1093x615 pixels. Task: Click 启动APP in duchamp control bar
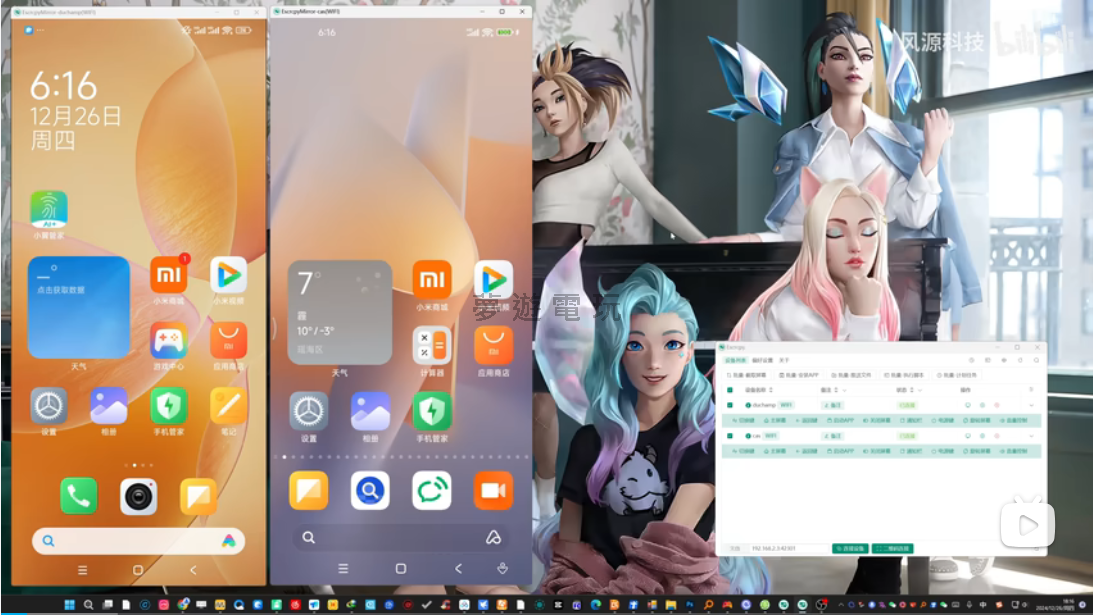841,420
